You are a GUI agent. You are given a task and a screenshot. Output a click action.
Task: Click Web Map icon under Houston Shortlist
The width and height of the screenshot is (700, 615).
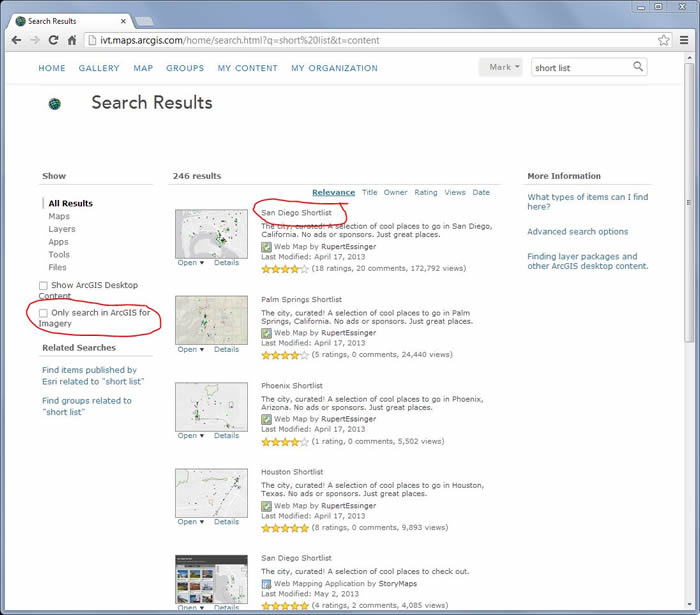coord(266,506)
